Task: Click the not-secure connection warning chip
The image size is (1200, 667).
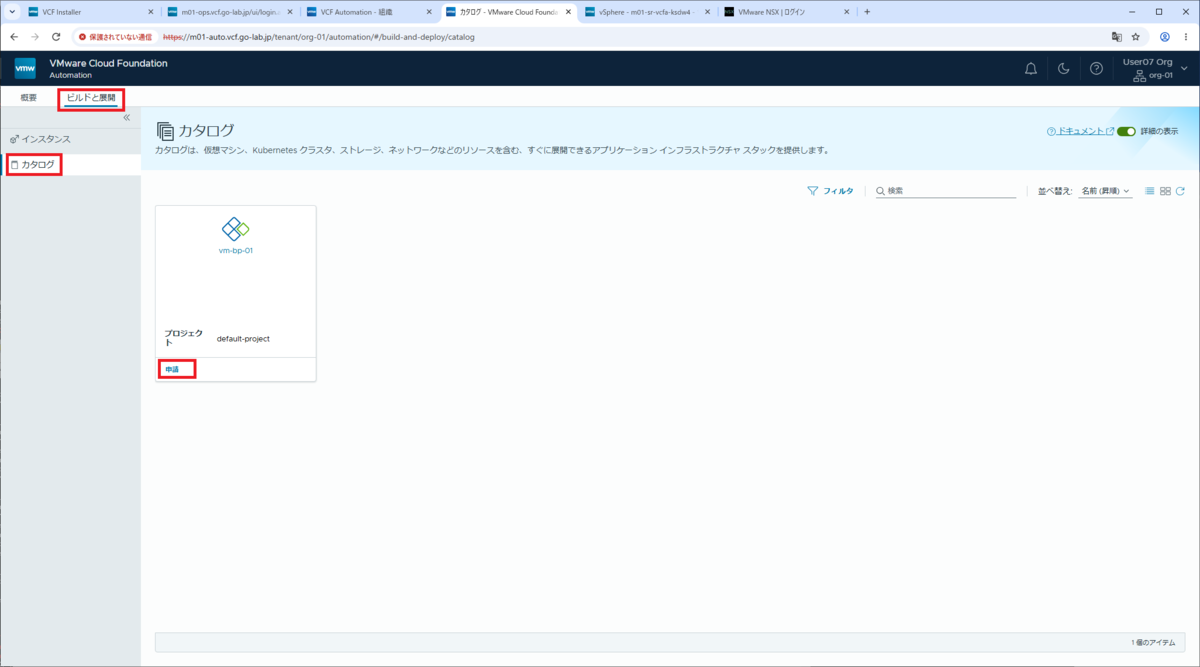Action: (x=115, y=37)
